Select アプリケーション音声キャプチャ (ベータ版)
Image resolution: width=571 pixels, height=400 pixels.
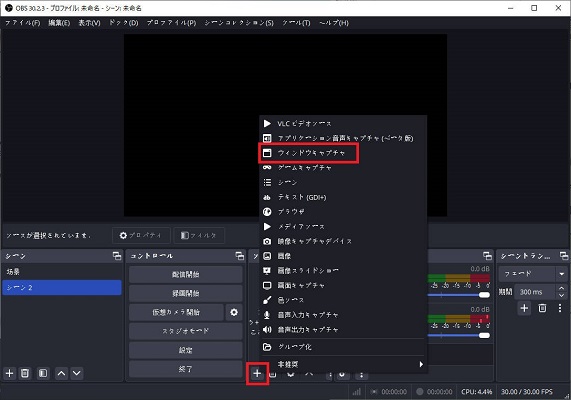click(343, 138)
